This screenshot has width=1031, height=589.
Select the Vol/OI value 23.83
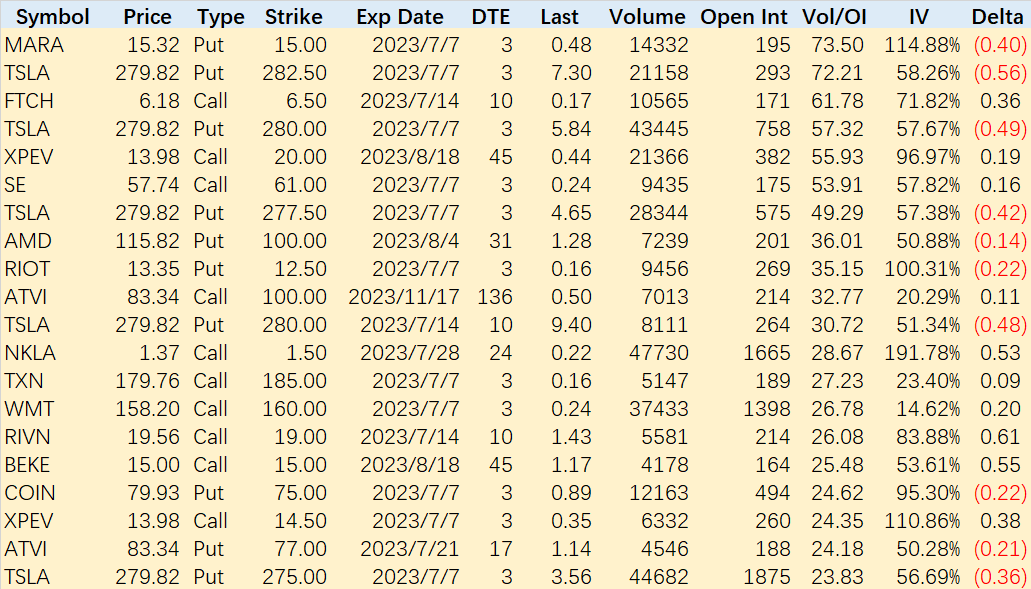click(x=837, y=577)
